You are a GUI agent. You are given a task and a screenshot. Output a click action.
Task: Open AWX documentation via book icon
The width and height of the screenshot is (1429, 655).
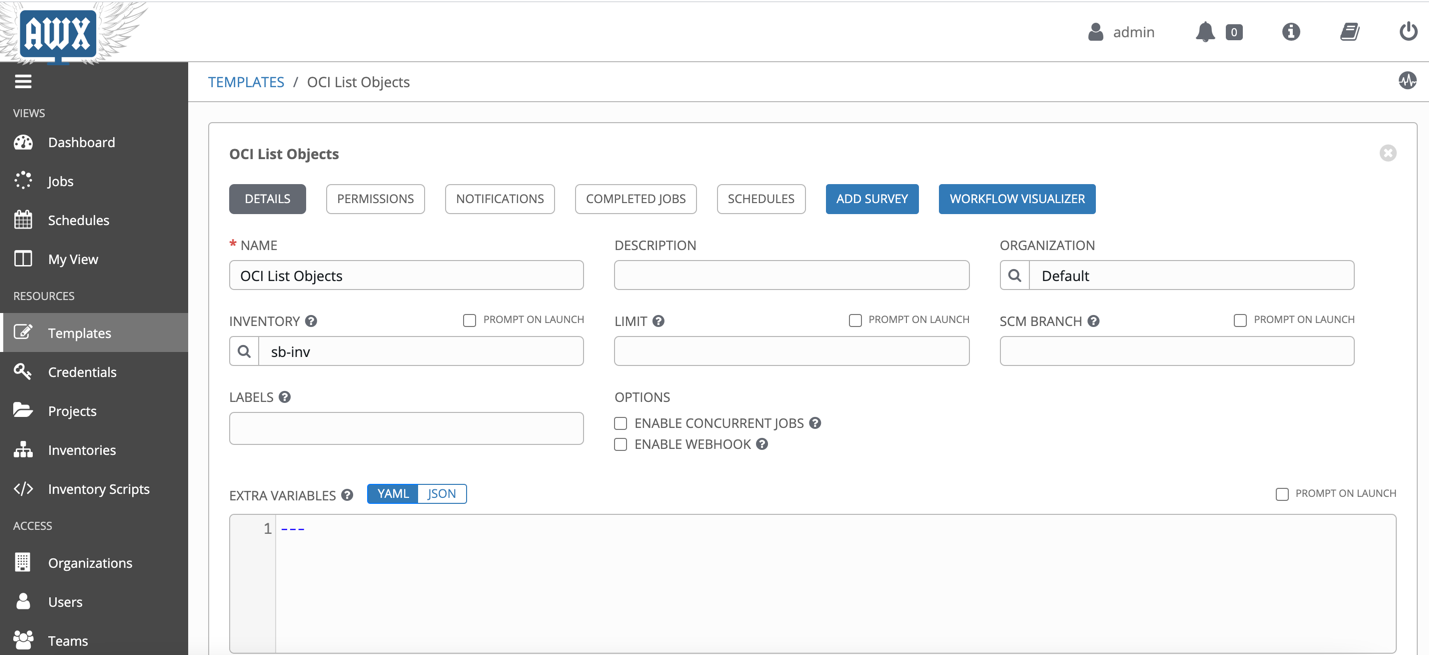[1349, 31]
